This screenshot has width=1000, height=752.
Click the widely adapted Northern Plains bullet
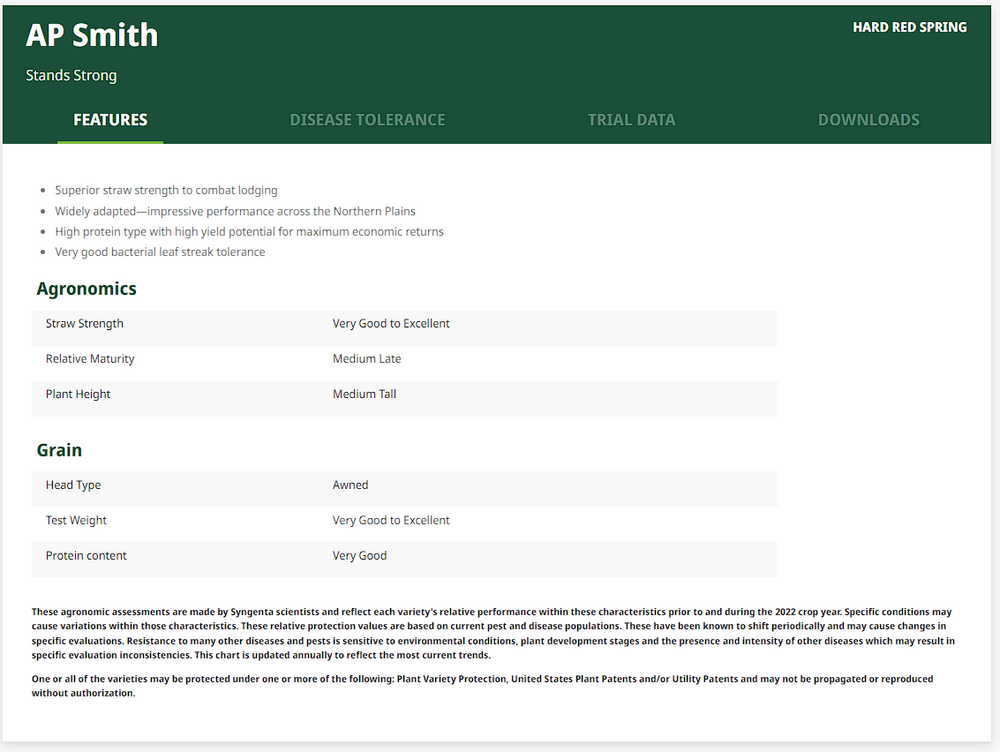[235, 211]
